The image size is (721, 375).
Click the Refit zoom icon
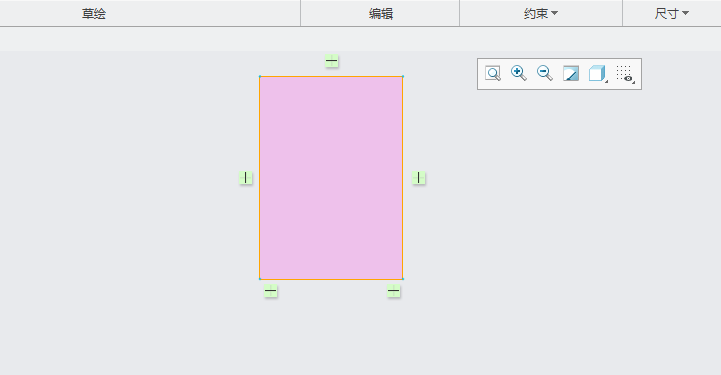[492, 74]
